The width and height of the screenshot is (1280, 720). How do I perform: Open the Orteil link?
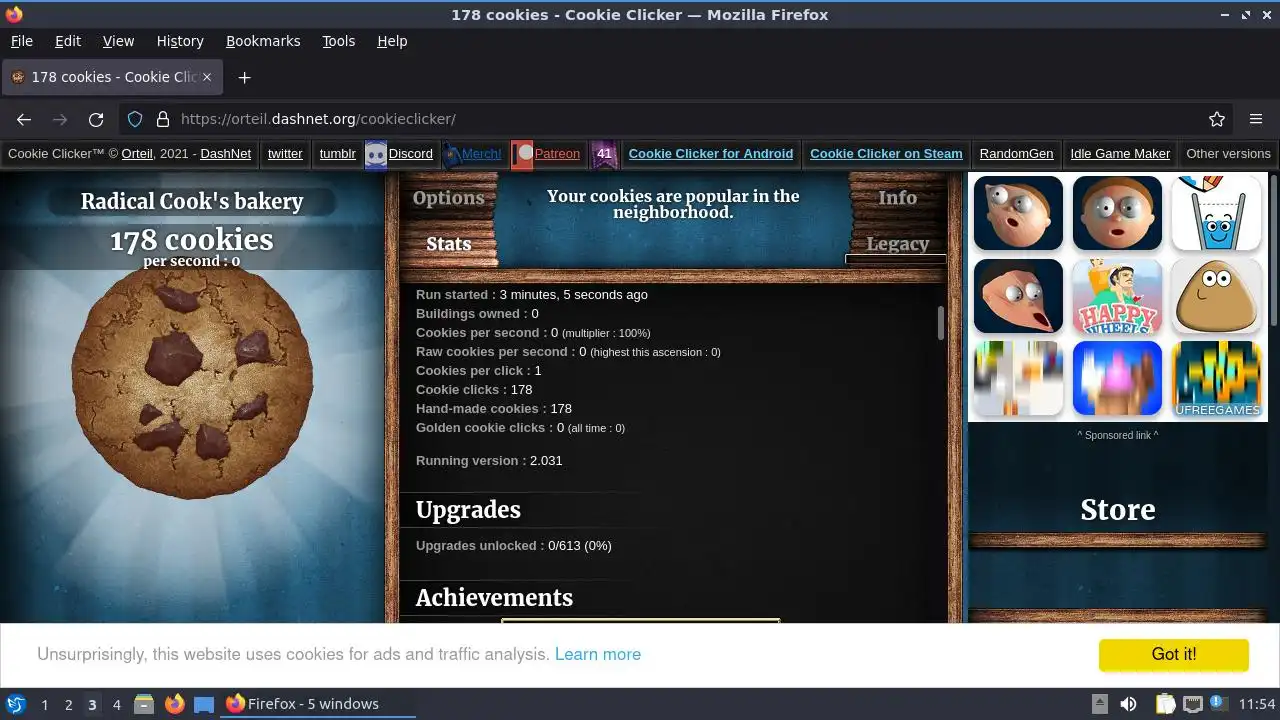[137, 154]
